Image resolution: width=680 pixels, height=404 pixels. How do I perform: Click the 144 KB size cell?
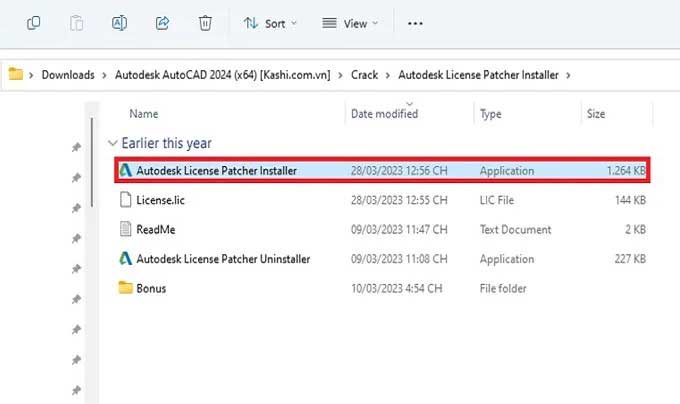630,200
